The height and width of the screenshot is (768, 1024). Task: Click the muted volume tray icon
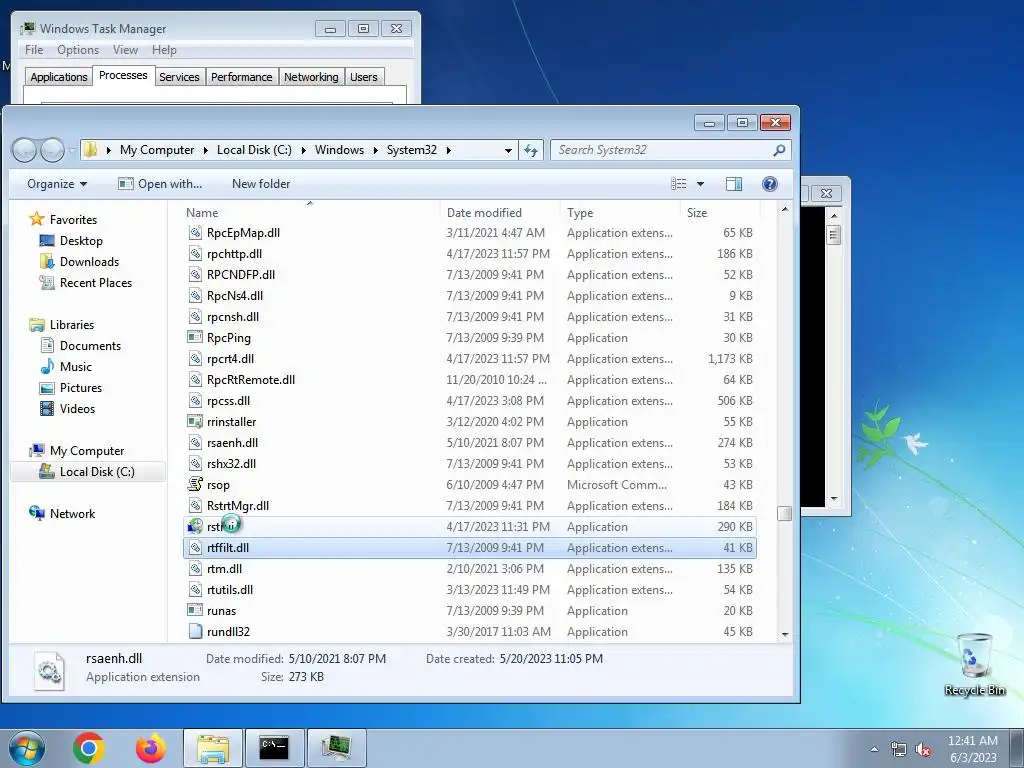pyautogui.click(x=923, y=750)
